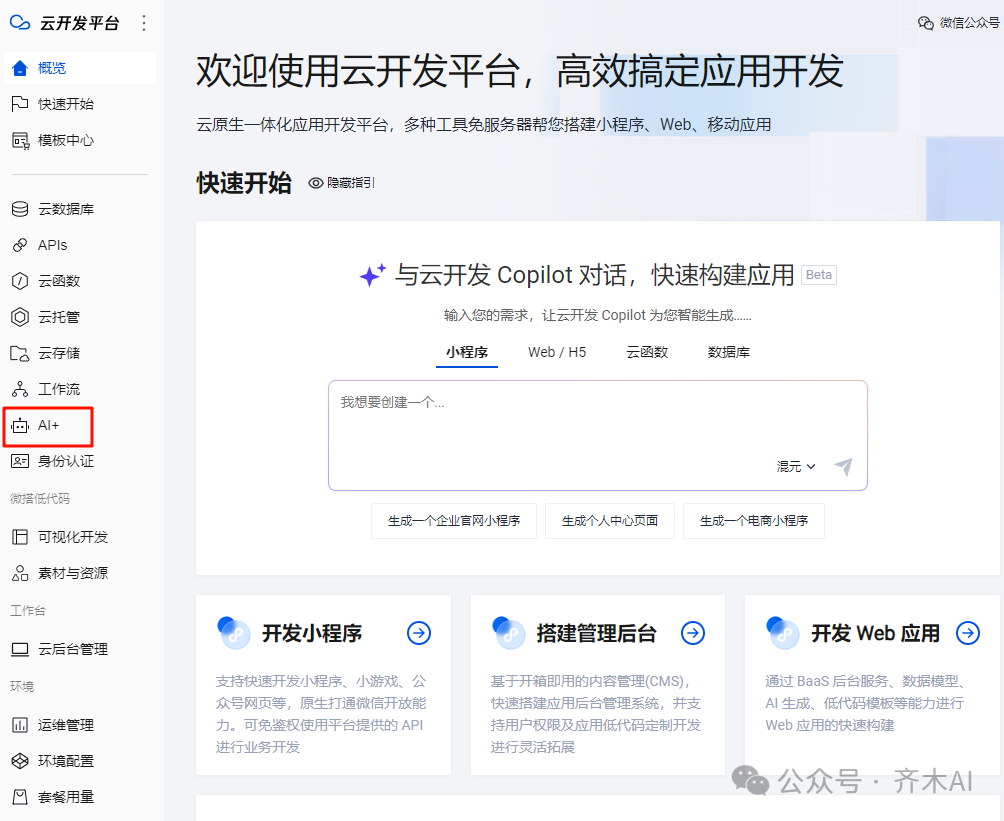Click the 开发 Web 应用 card title
The width and height of the screenshot is (1004, 821).
(x=875, y=633)
